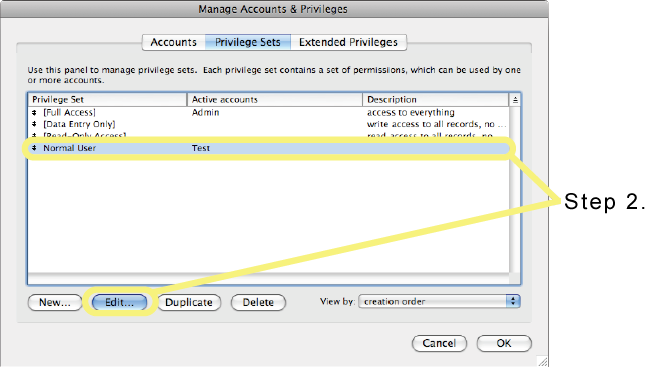
Task: Click the Privilege Set column header
Action: coord(108,100)
